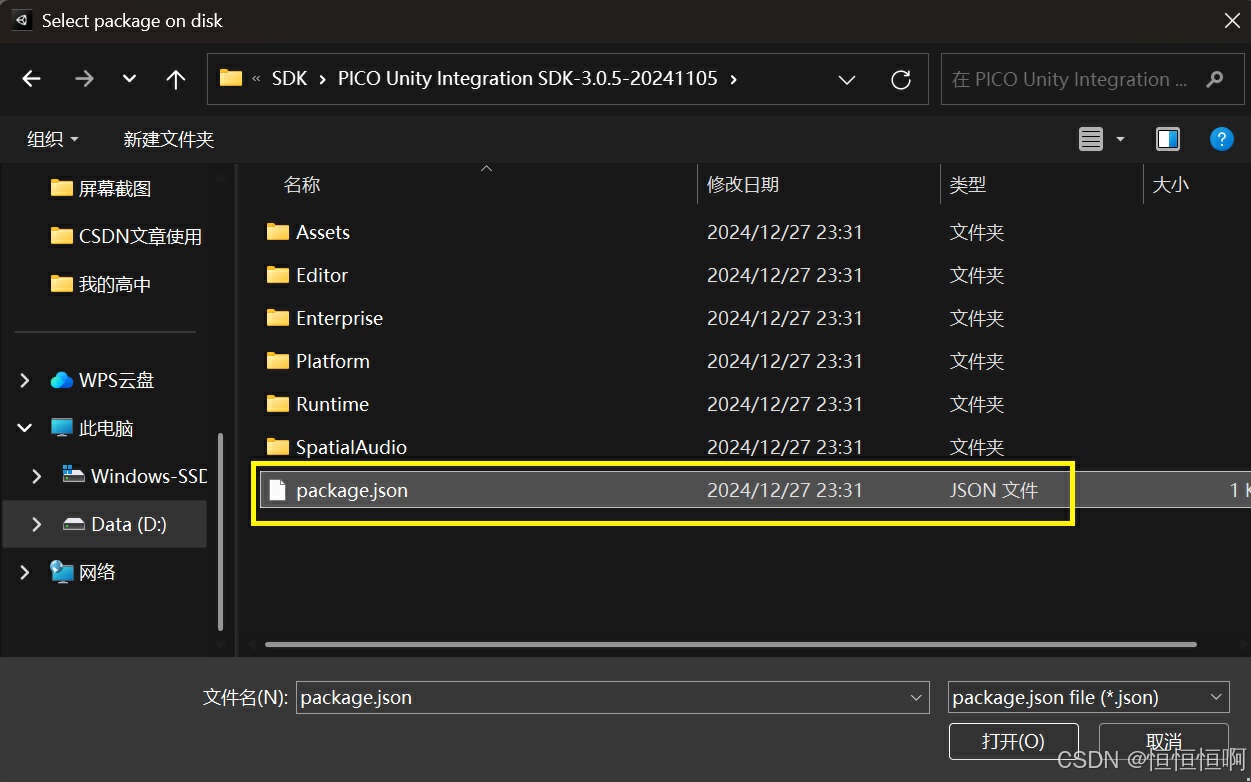Screen dimensions: 1251x782
Task: Select the Platform folder
Action: point(333,361)
